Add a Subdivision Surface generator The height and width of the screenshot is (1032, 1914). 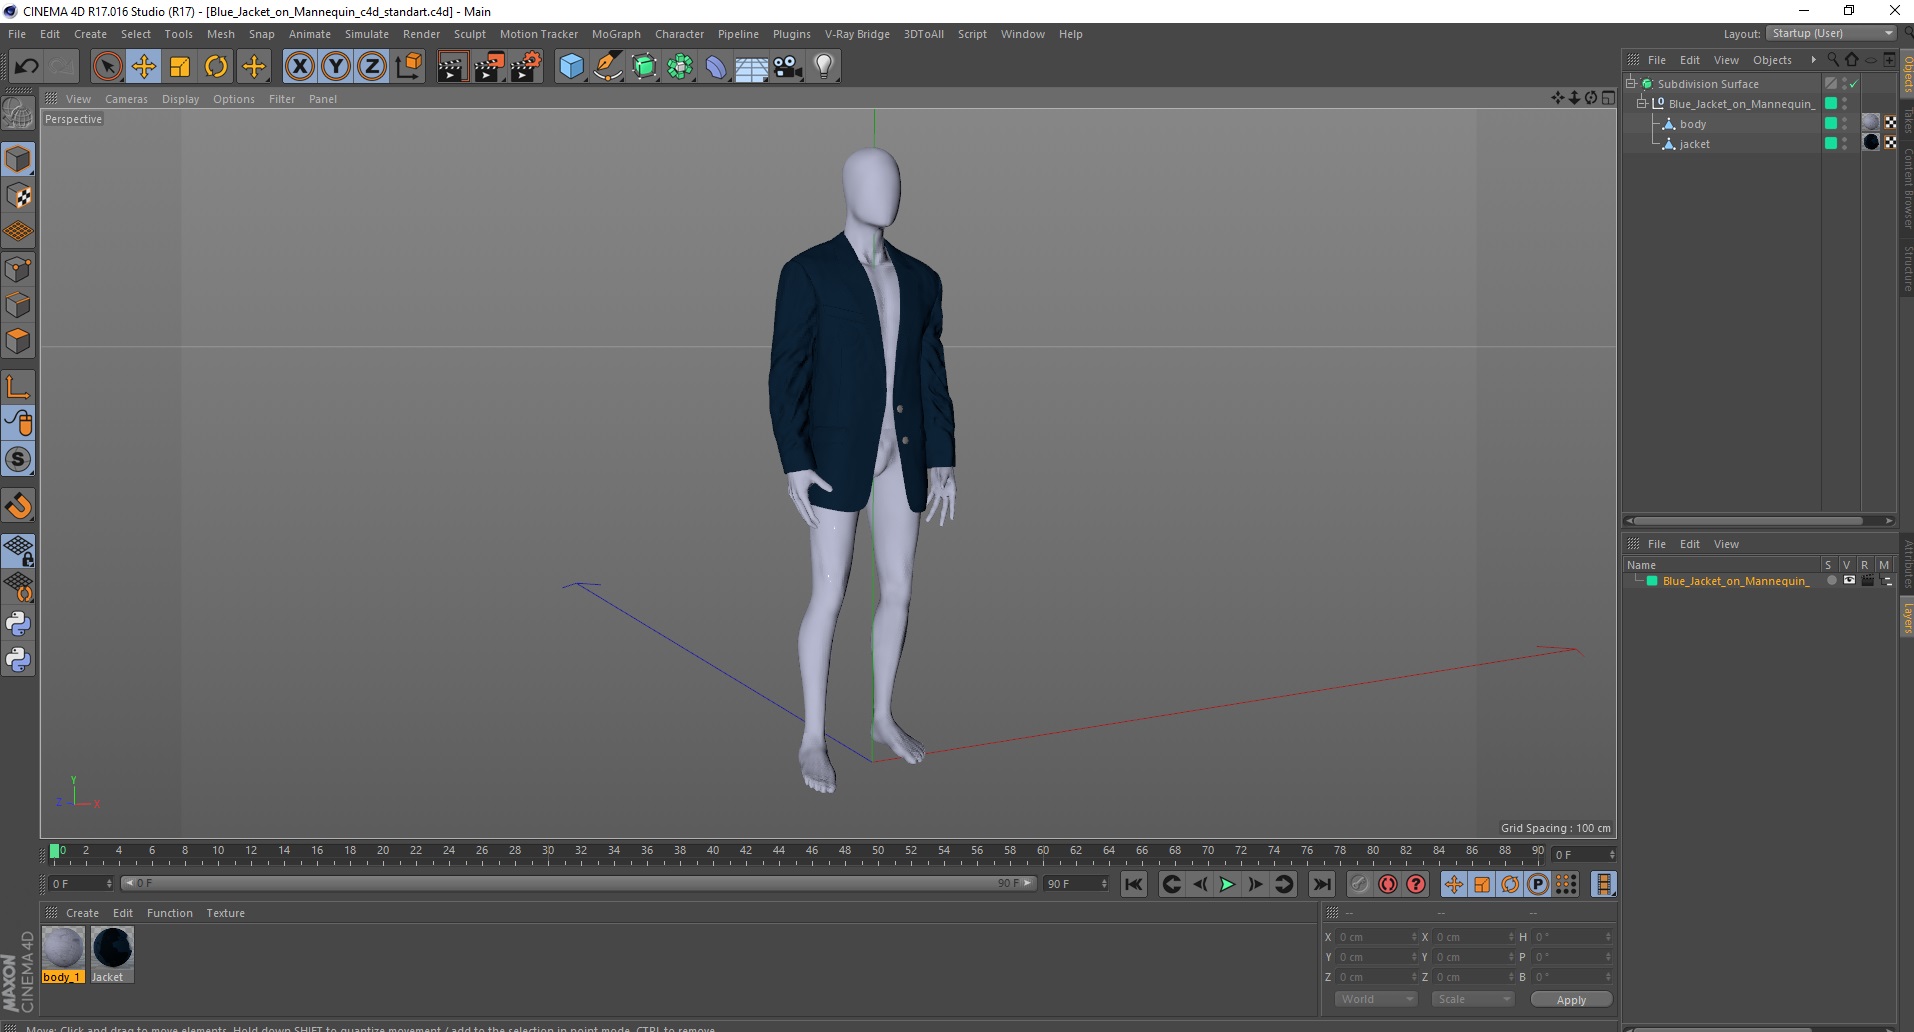(x=644, y=67)
